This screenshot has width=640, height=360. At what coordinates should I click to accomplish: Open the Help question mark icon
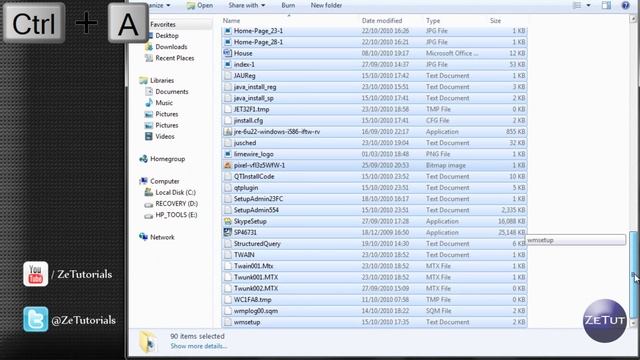point(625,5)
